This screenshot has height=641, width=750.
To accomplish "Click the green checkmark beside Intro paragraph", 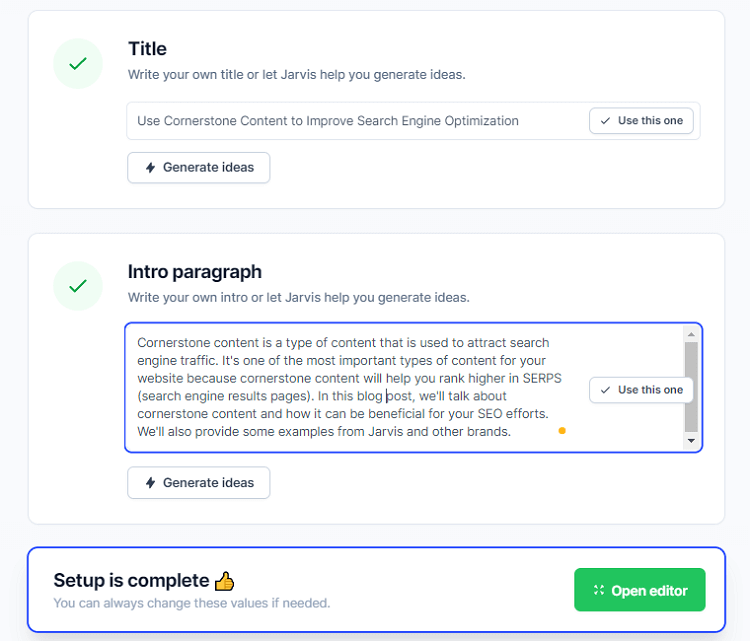I will click(77, 286).
